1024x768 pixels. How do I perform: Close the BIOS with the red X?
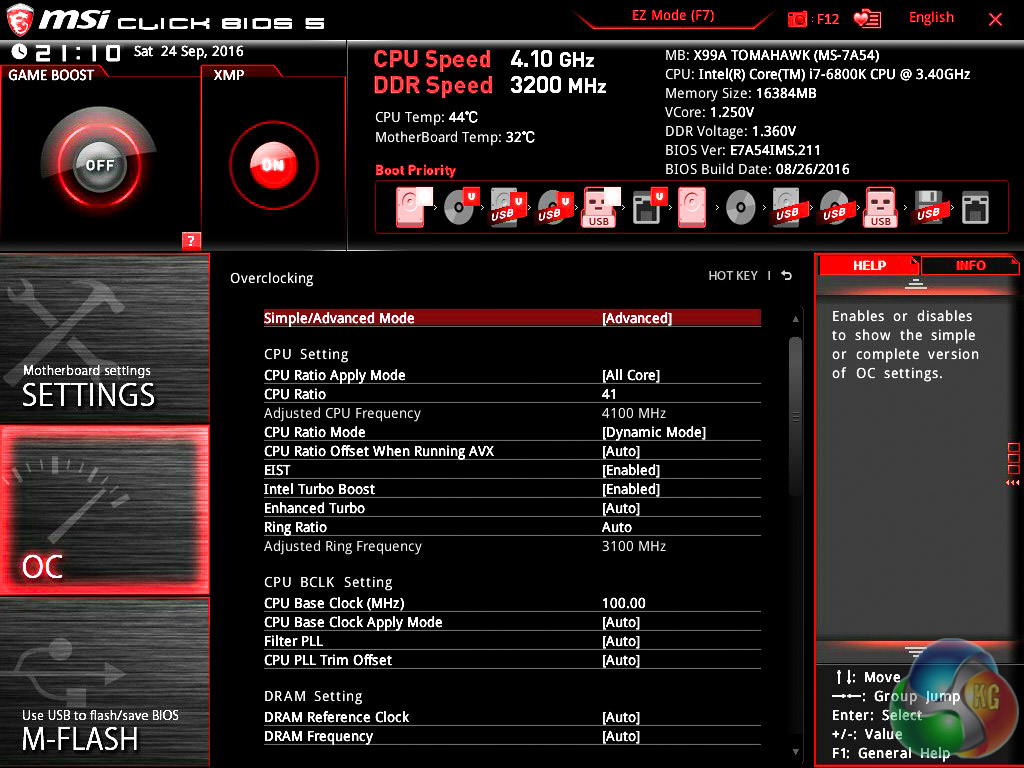coord(995,19)
